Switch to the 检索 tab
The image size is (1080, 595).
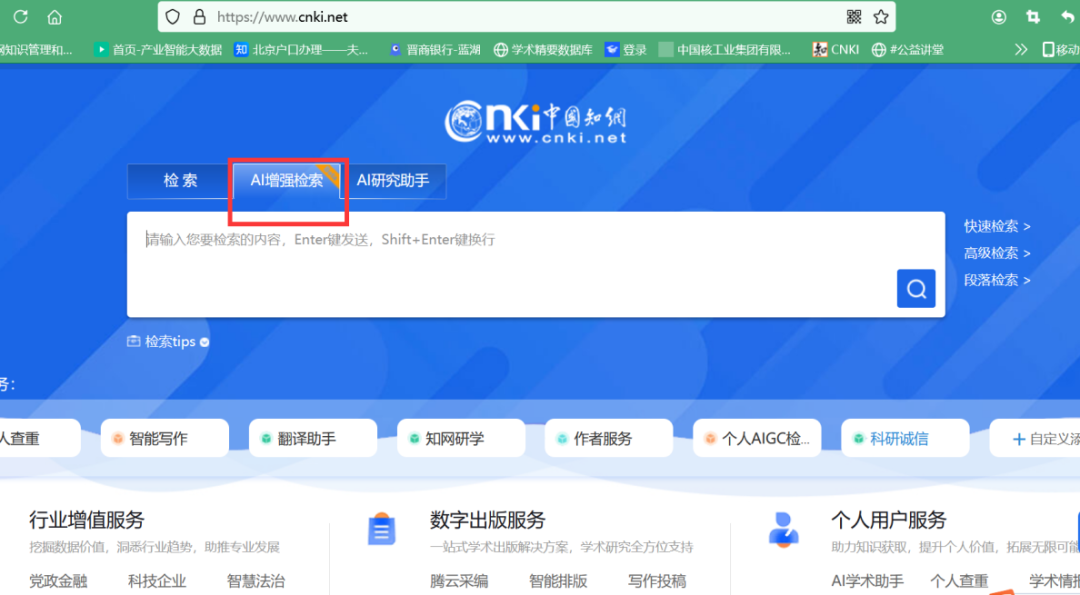click(180, 180)
